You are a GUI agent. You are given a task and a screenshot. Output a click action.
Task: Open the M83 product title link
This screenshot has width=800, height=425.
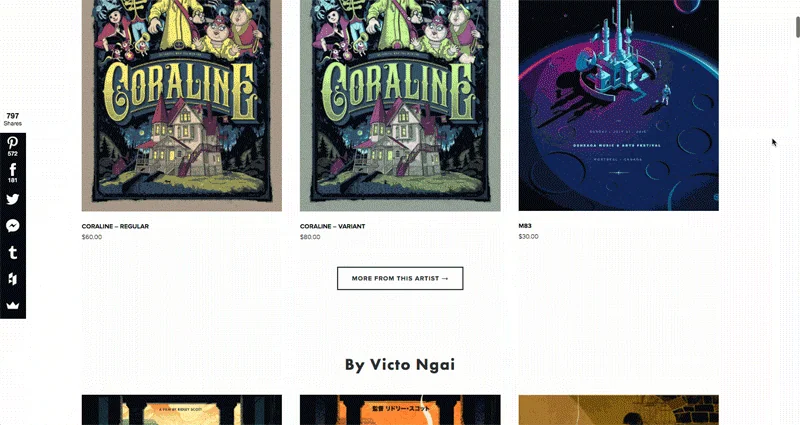[525, 226]
